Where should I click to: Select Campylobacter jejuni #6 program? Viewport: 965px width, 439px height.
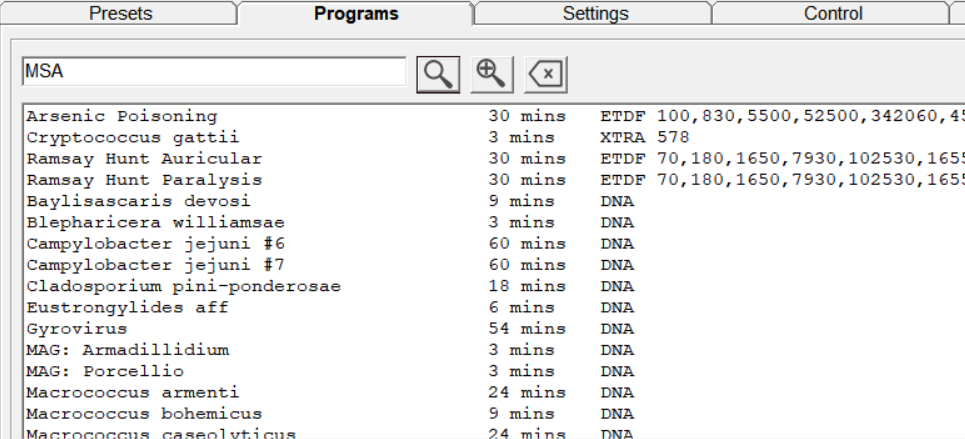point(155,244)
